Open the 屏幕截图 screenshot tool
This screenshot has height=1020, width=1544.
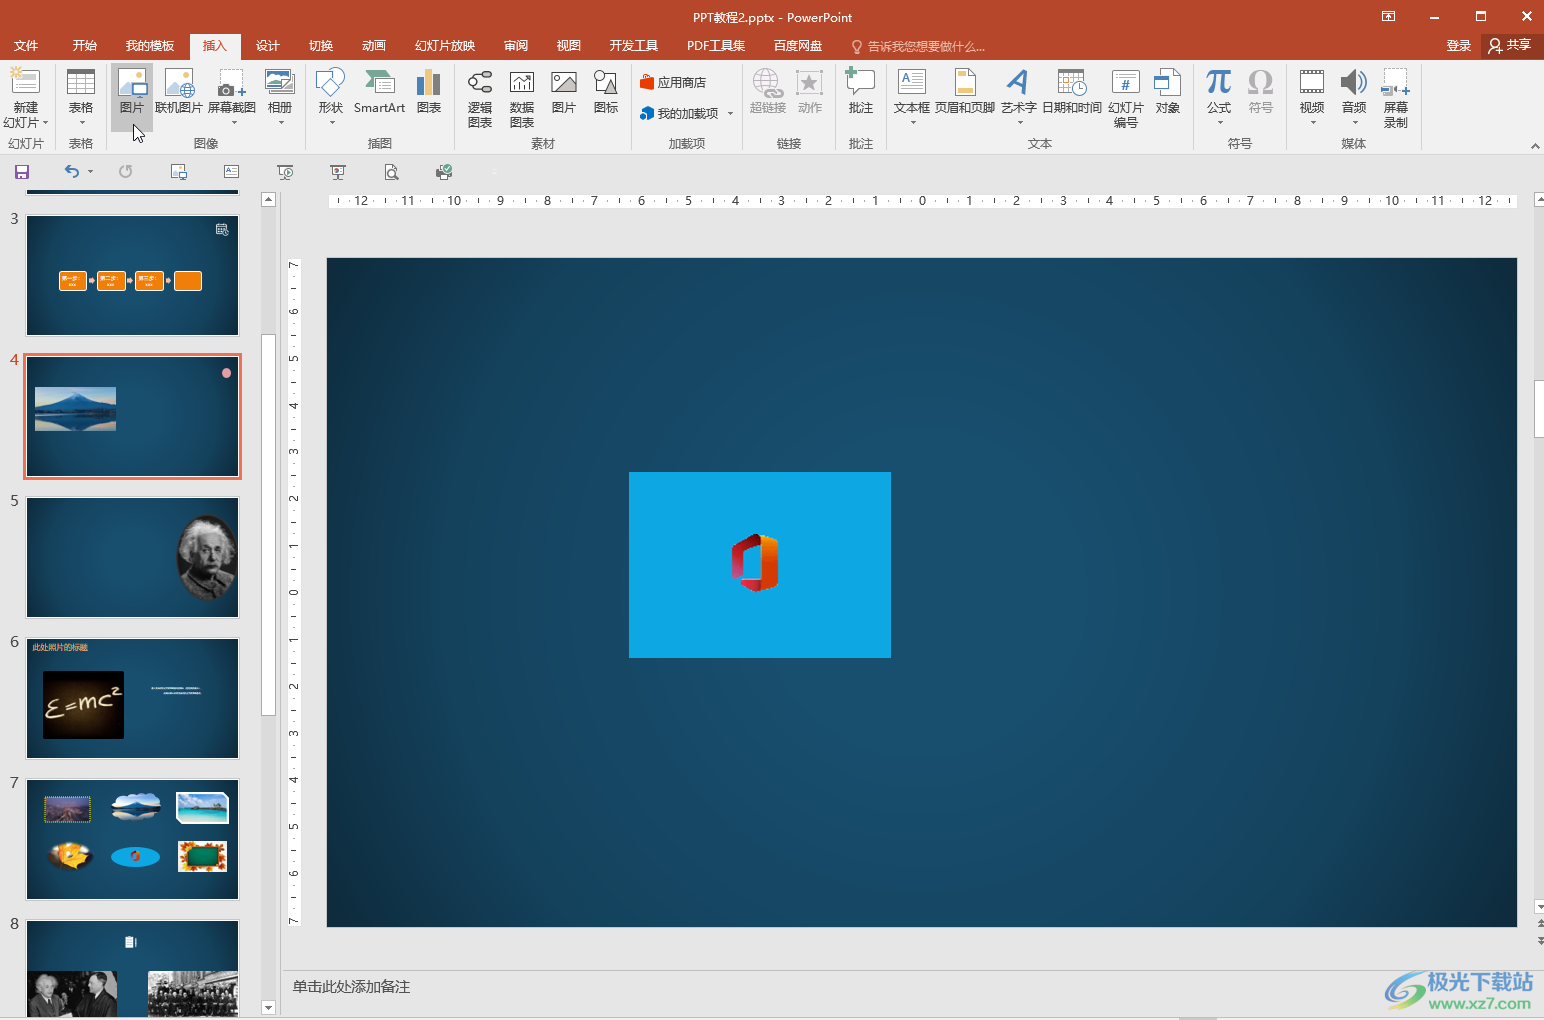[232, 97]
